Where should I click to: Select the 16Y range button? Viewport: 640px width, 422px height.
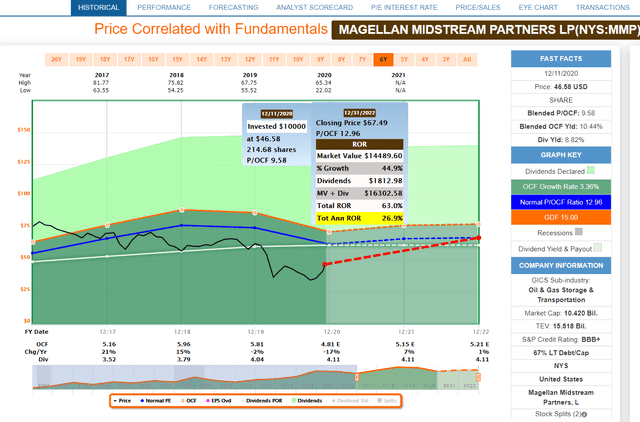point(153,60)
